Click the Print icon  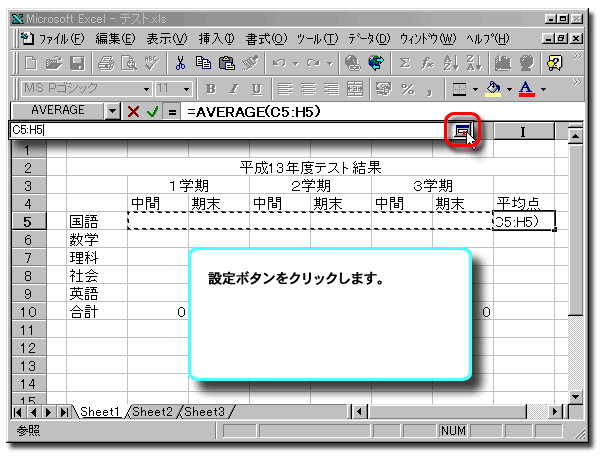click(x=106, y=63)
